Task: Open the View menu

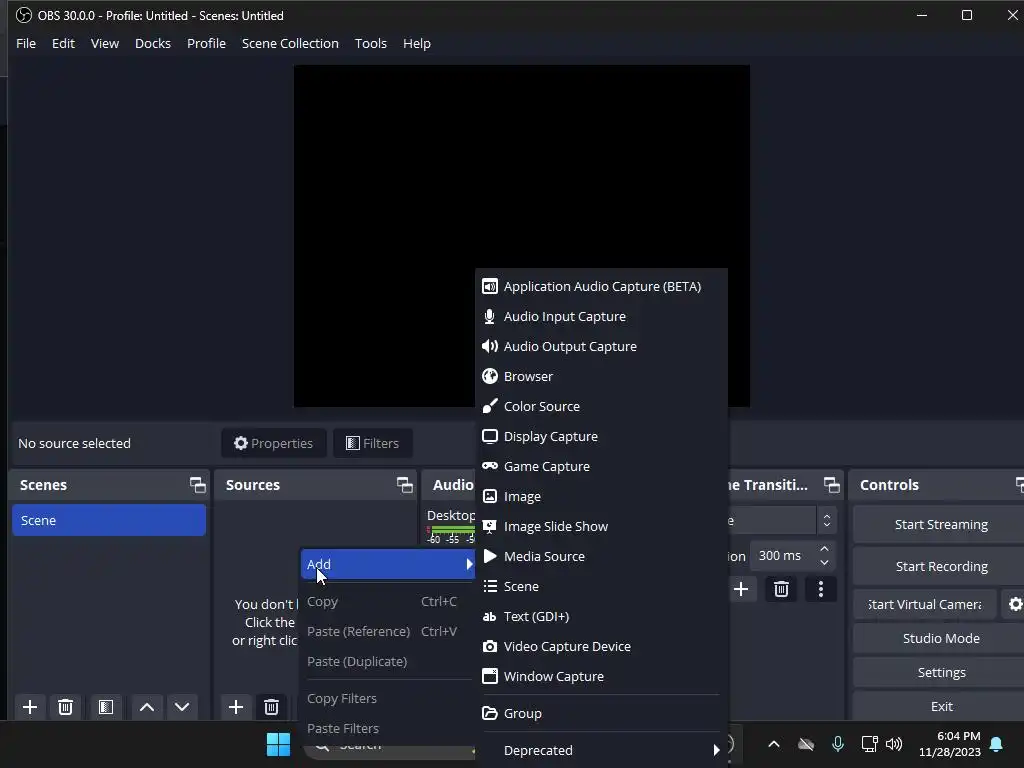Action: pos(104,44)
